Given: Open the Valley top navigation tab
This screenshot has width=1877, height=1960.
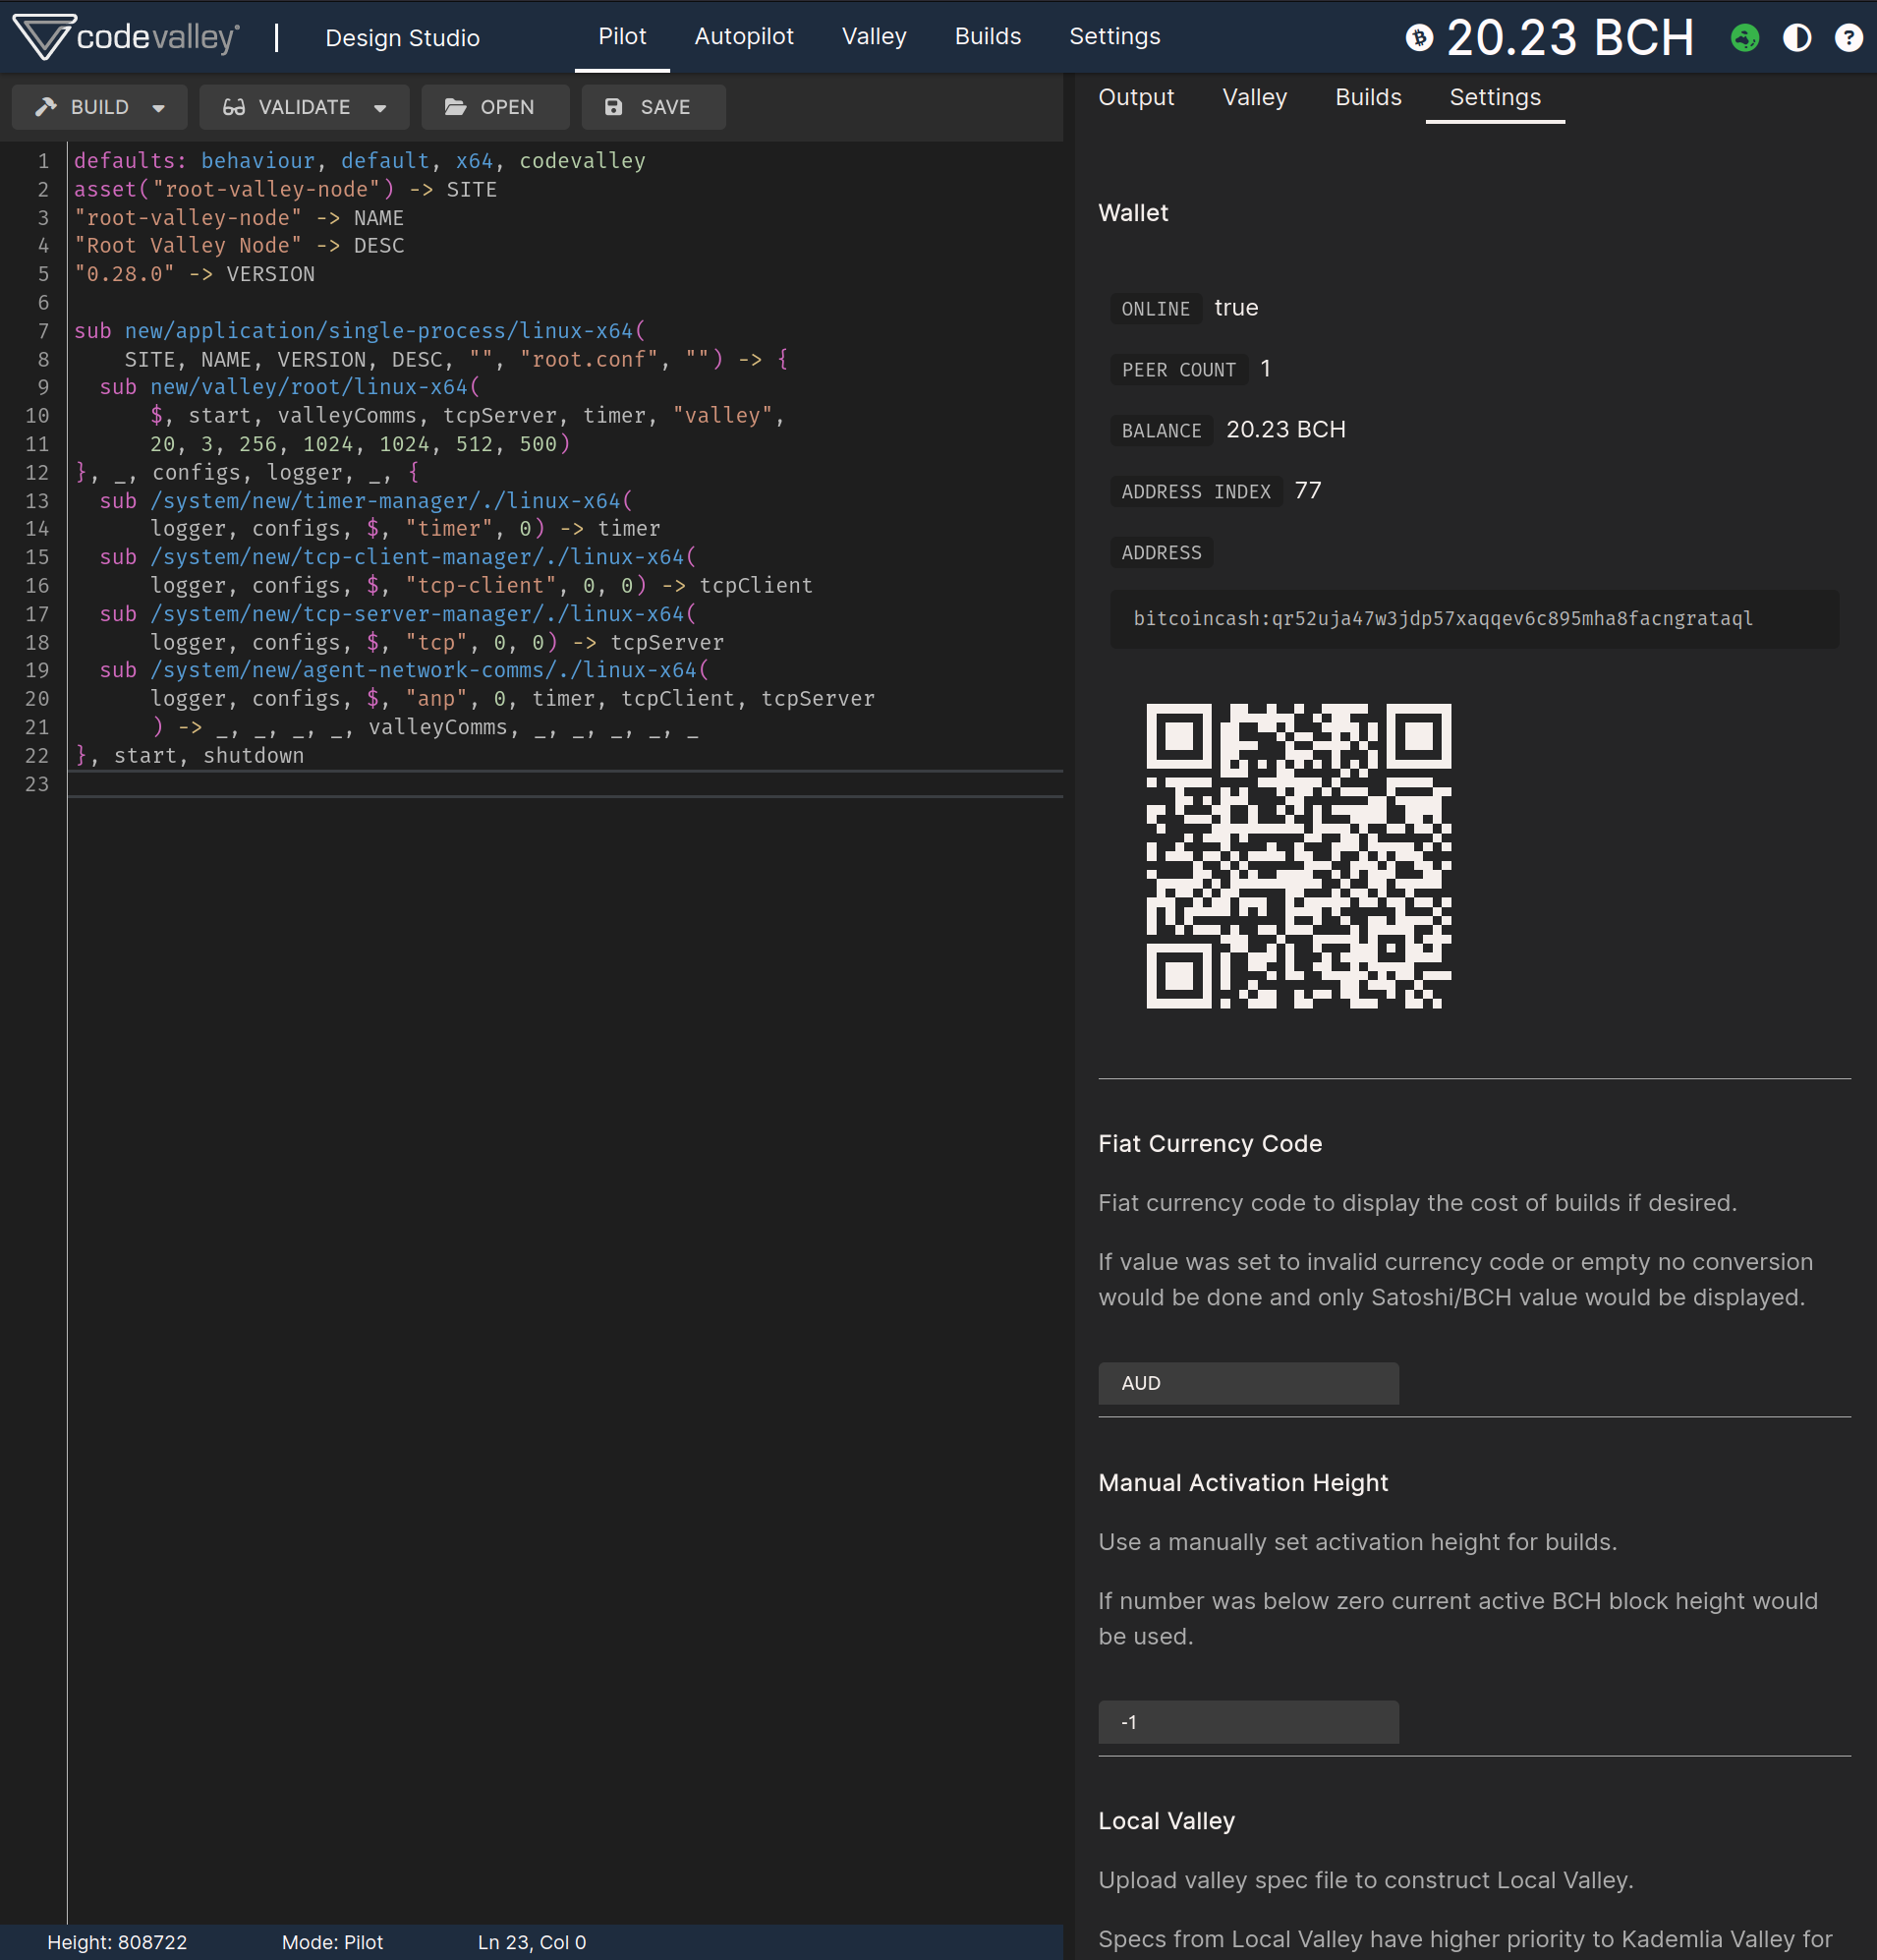Looking at the screenshot, I should (x=874, y=37).
